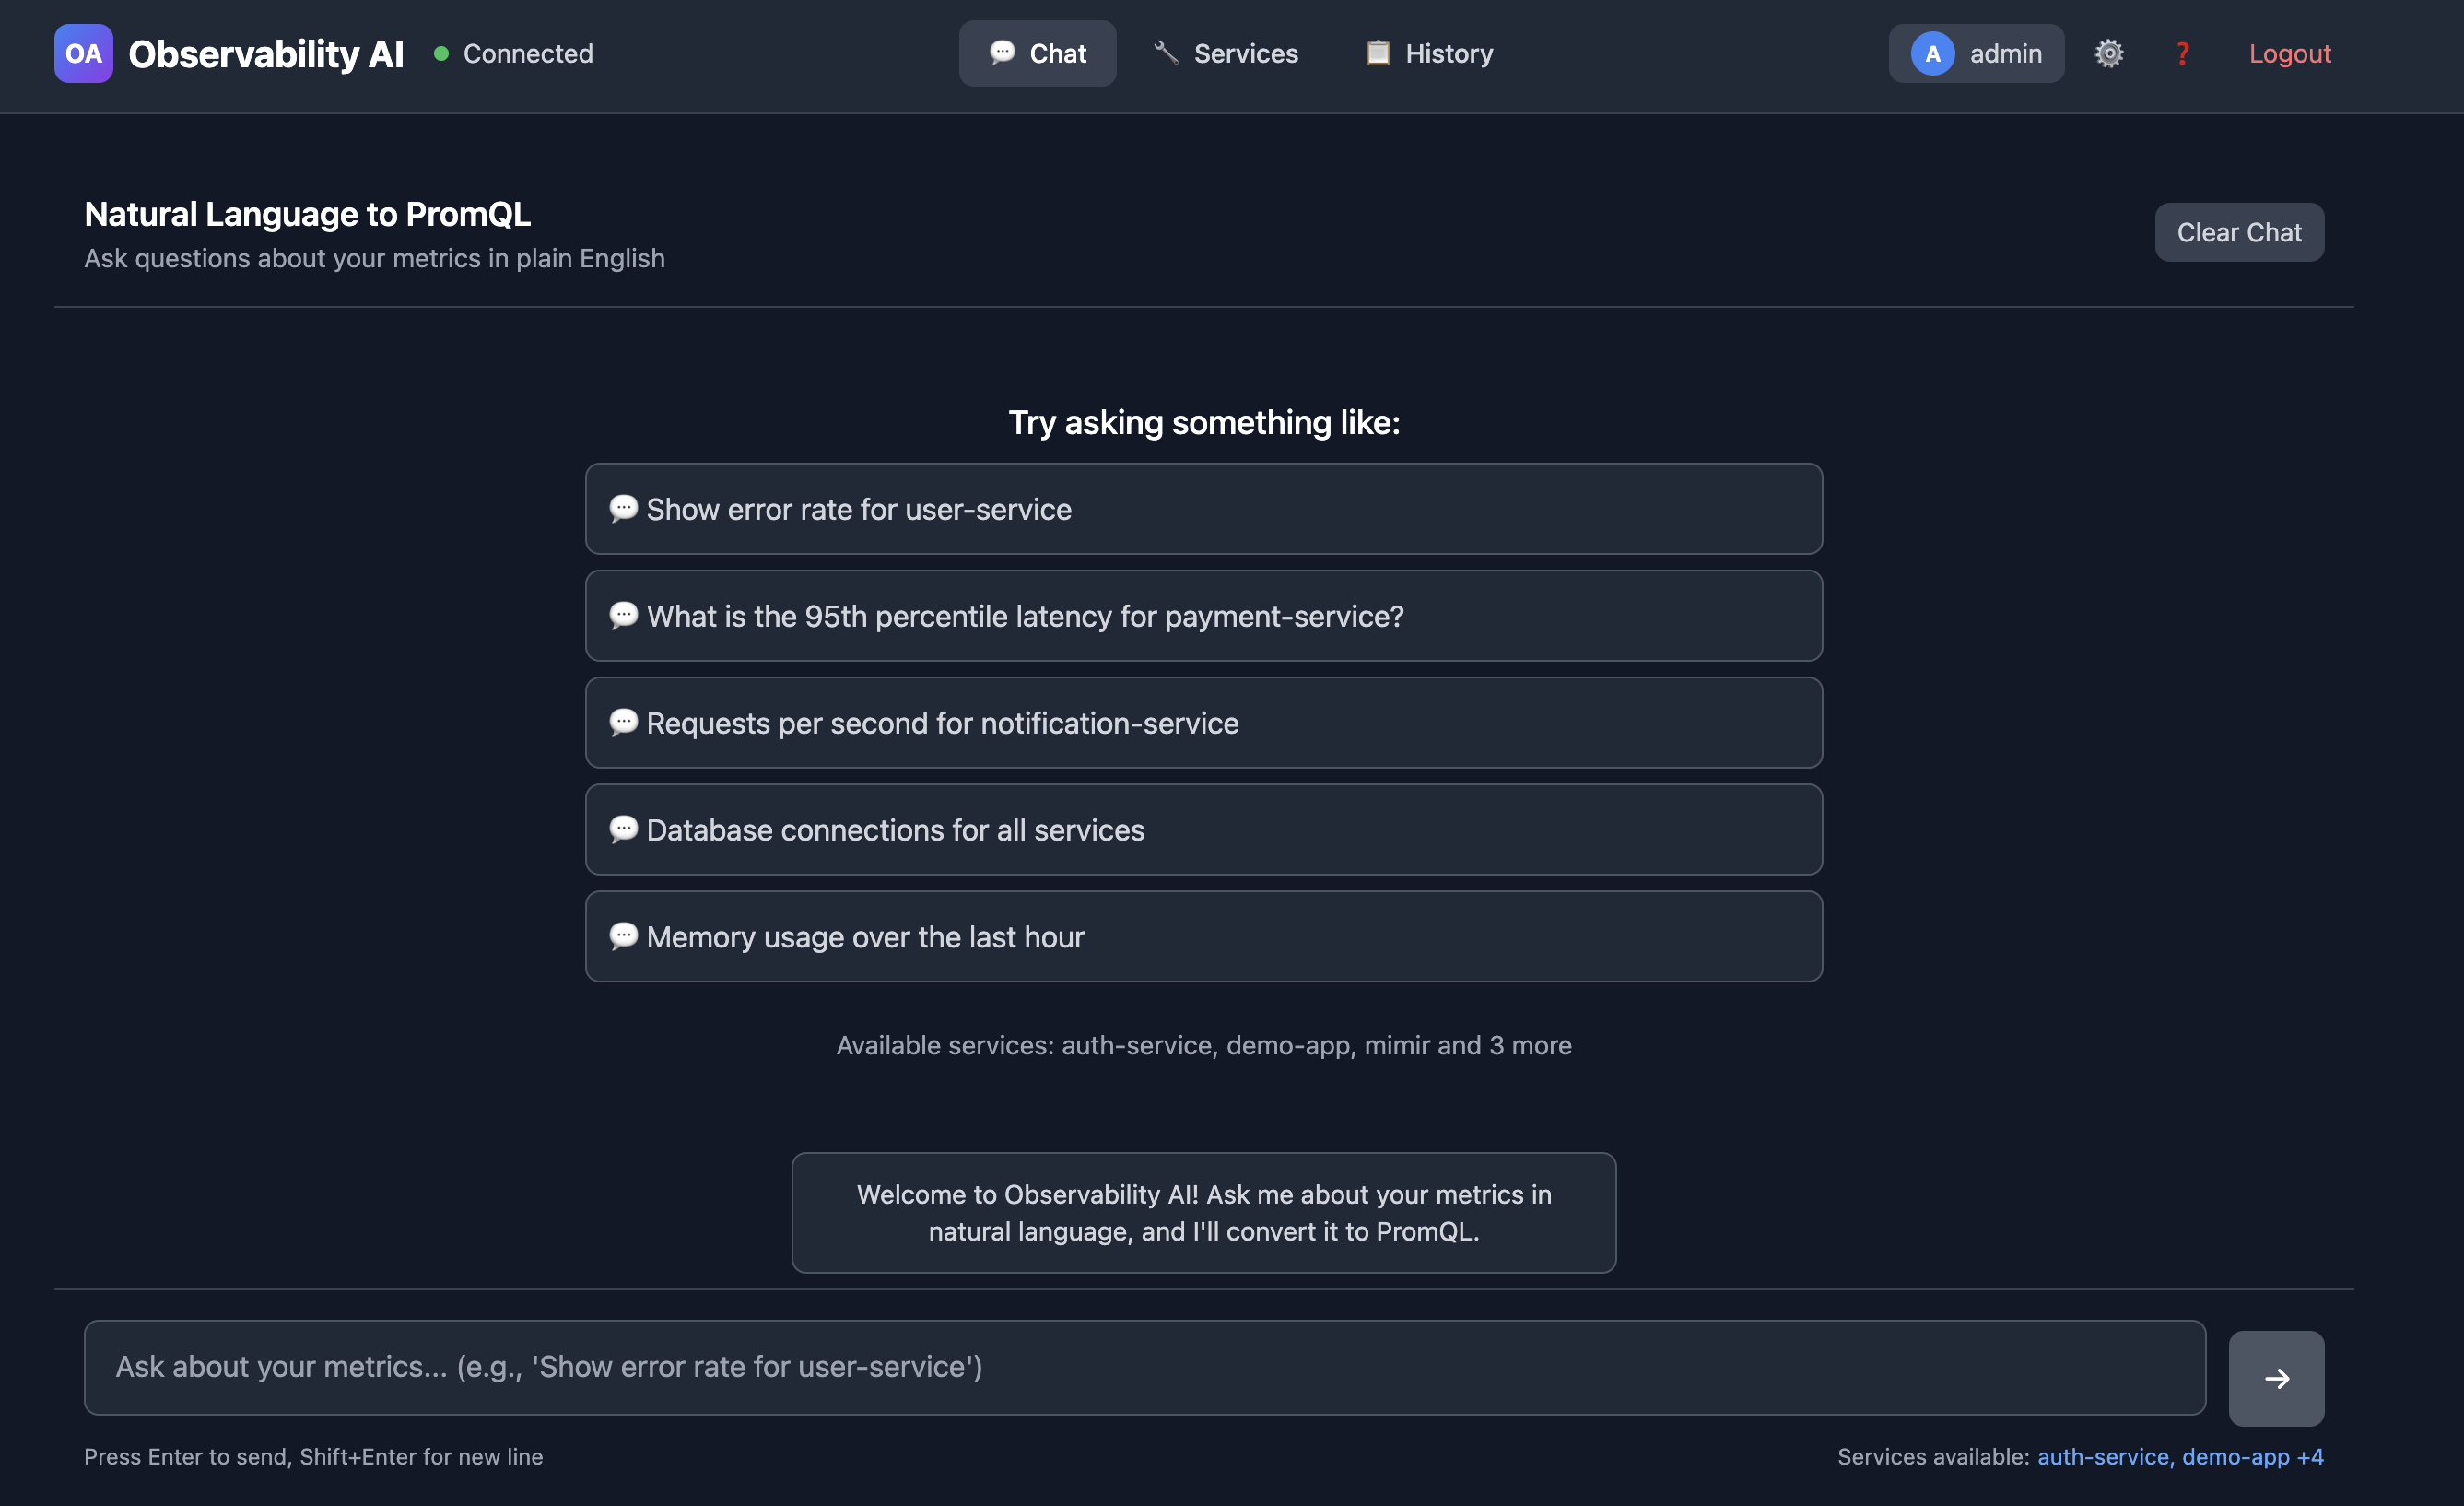Click the clipboard icon beside History
Viewport: 2464px width, 1506px height.
click(1377, 53)
